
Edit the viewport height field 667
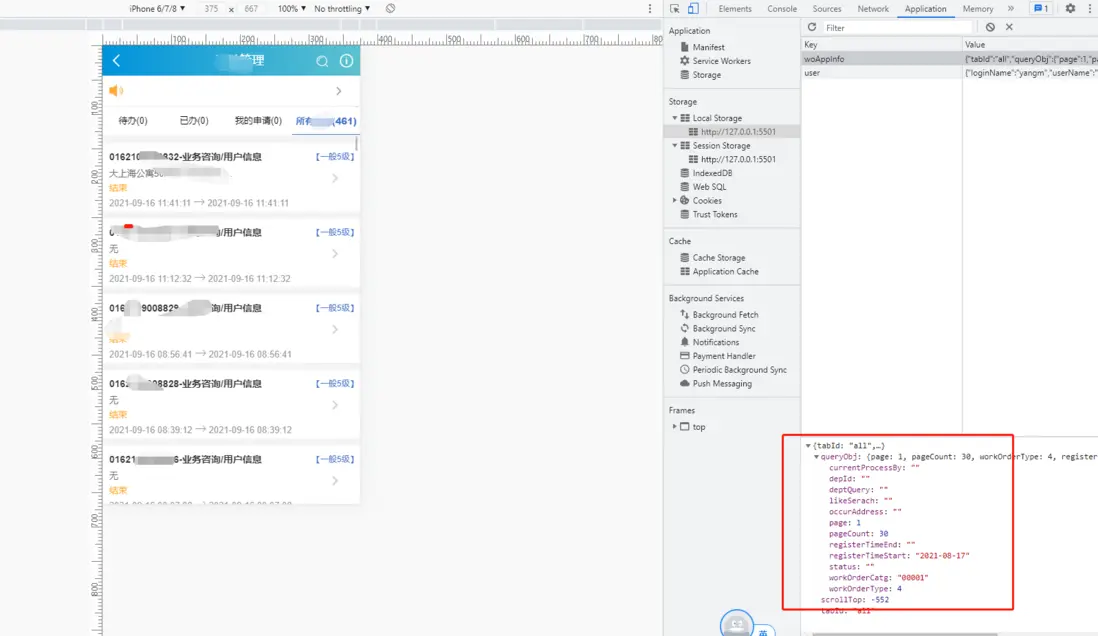[x=251, y=8]
